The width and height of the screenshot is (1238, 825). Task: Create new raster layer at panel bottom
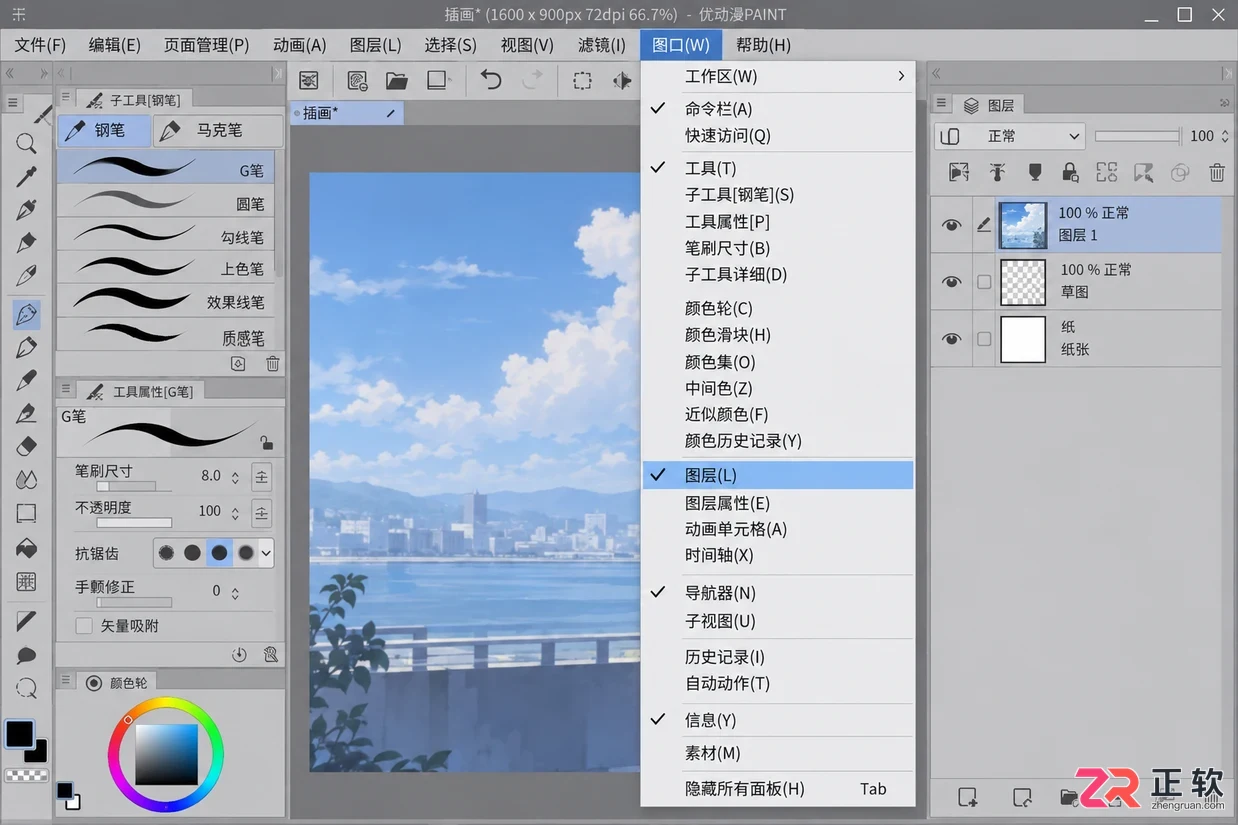[x=967, y=797]
